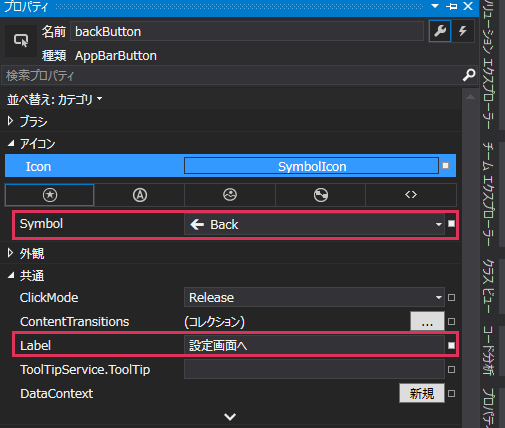Open the Symbol Back dropdown
Viewport: 505px width, 428px height.
(x=314, y=224)
